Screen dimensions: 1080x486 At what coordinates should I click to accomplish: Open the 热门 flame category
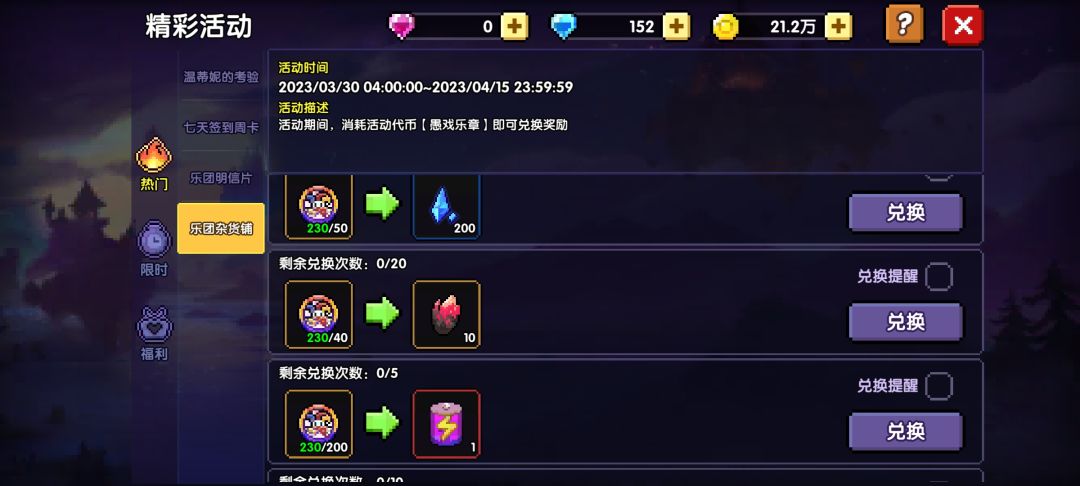point(154,164)
